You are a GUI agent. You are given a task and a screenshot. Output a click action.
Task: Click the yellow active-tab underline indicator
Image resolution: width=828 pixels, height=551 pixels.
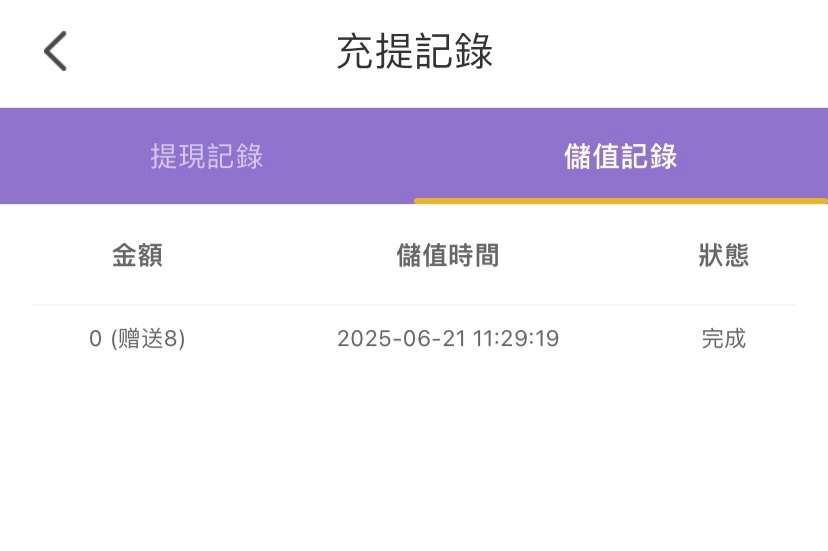point(621,201)
